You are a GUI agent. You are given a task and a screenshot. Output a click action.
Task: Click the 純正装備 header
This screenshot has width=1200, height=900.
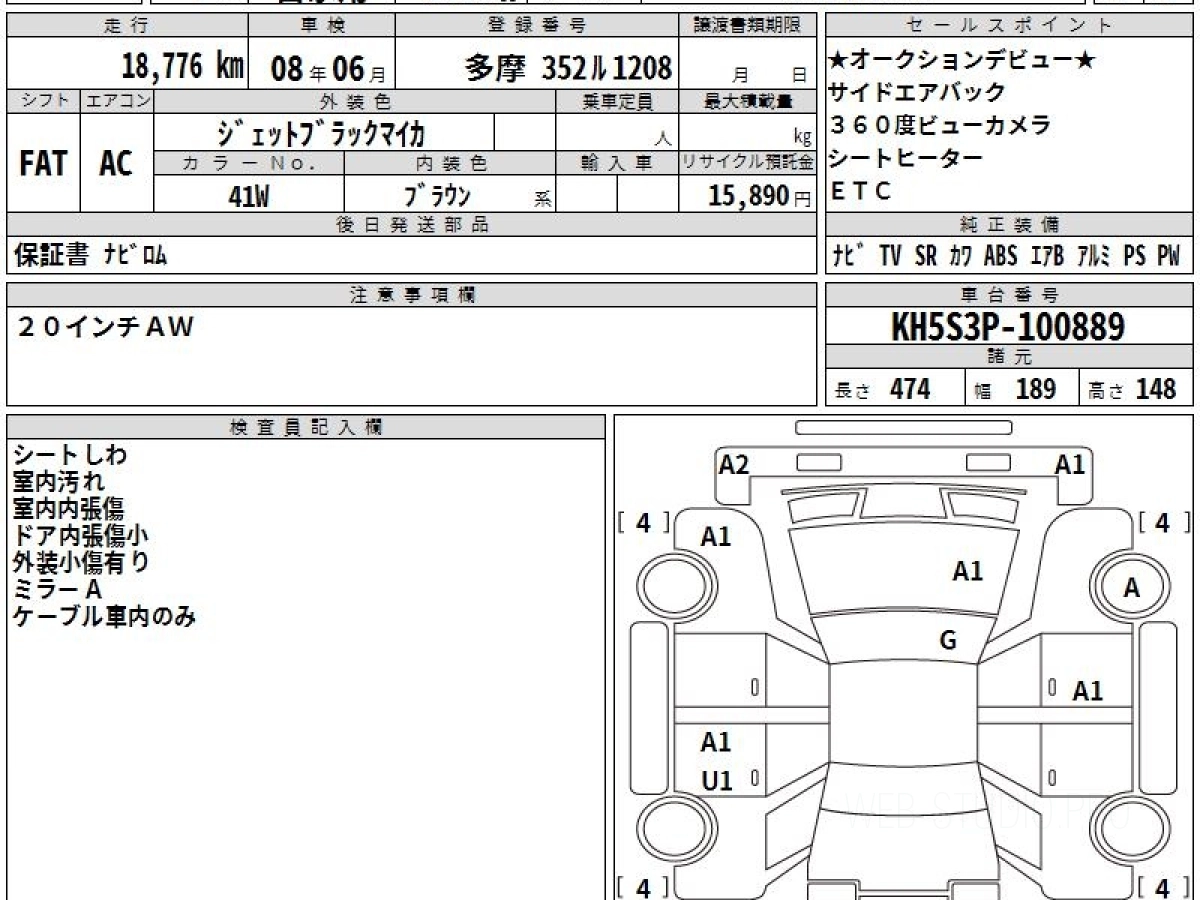1010,224
